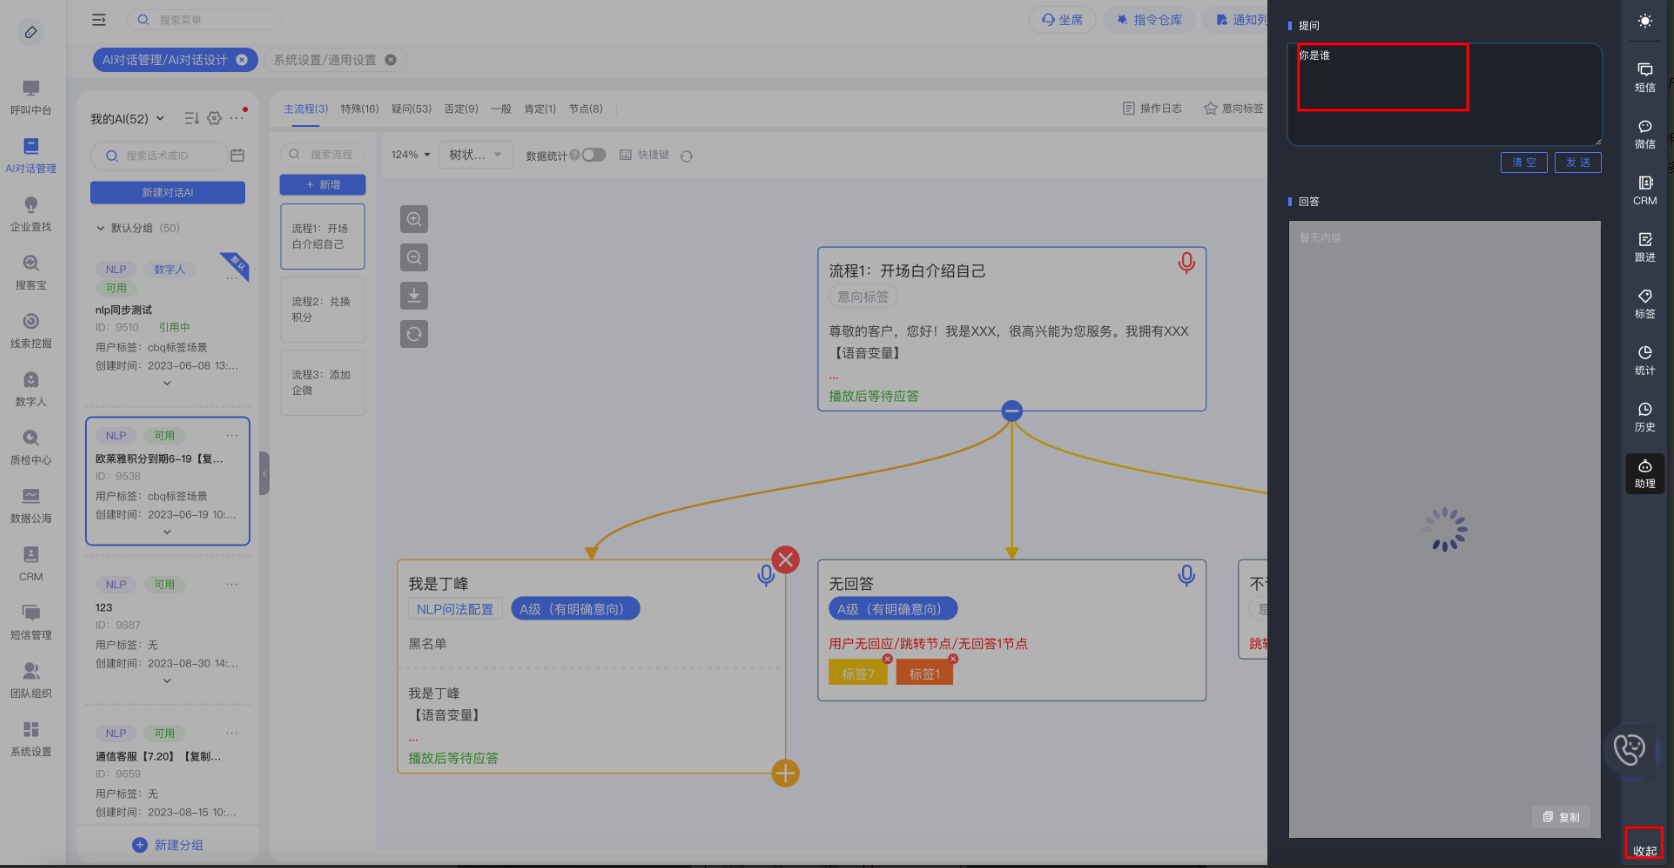The height and width of the screenshot is (868, 1674).
Task: Toggle the 数据统计 switch
Action: point(594,155)
